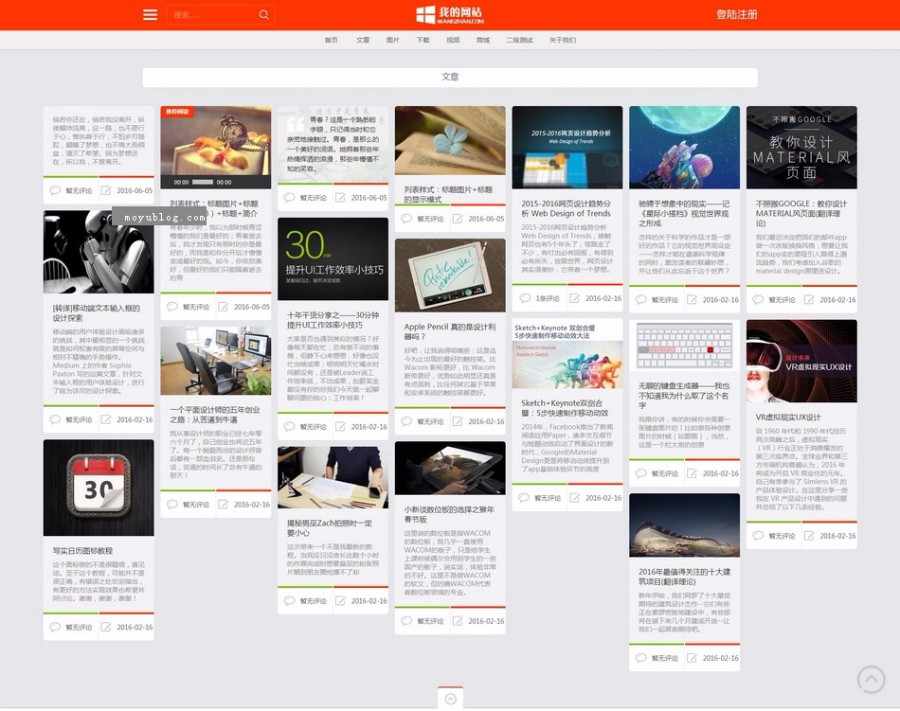Open article title VR虚拟现实UX设计
Viewport: 900px width, 711px height.
788,417
